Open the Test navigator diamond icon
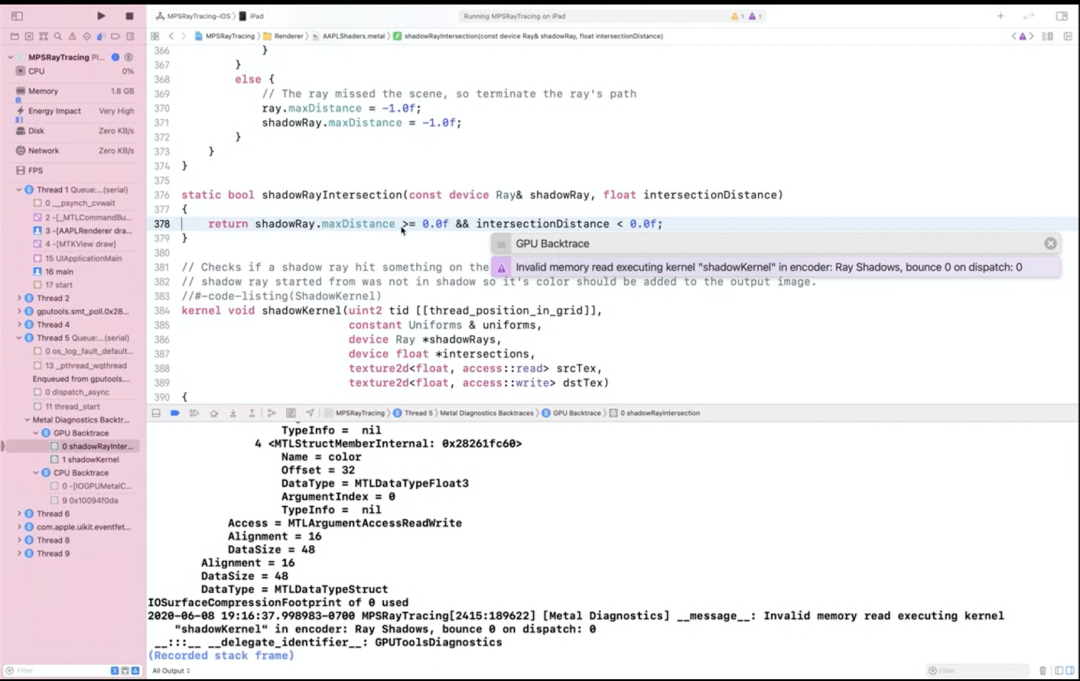 (87, 36)
